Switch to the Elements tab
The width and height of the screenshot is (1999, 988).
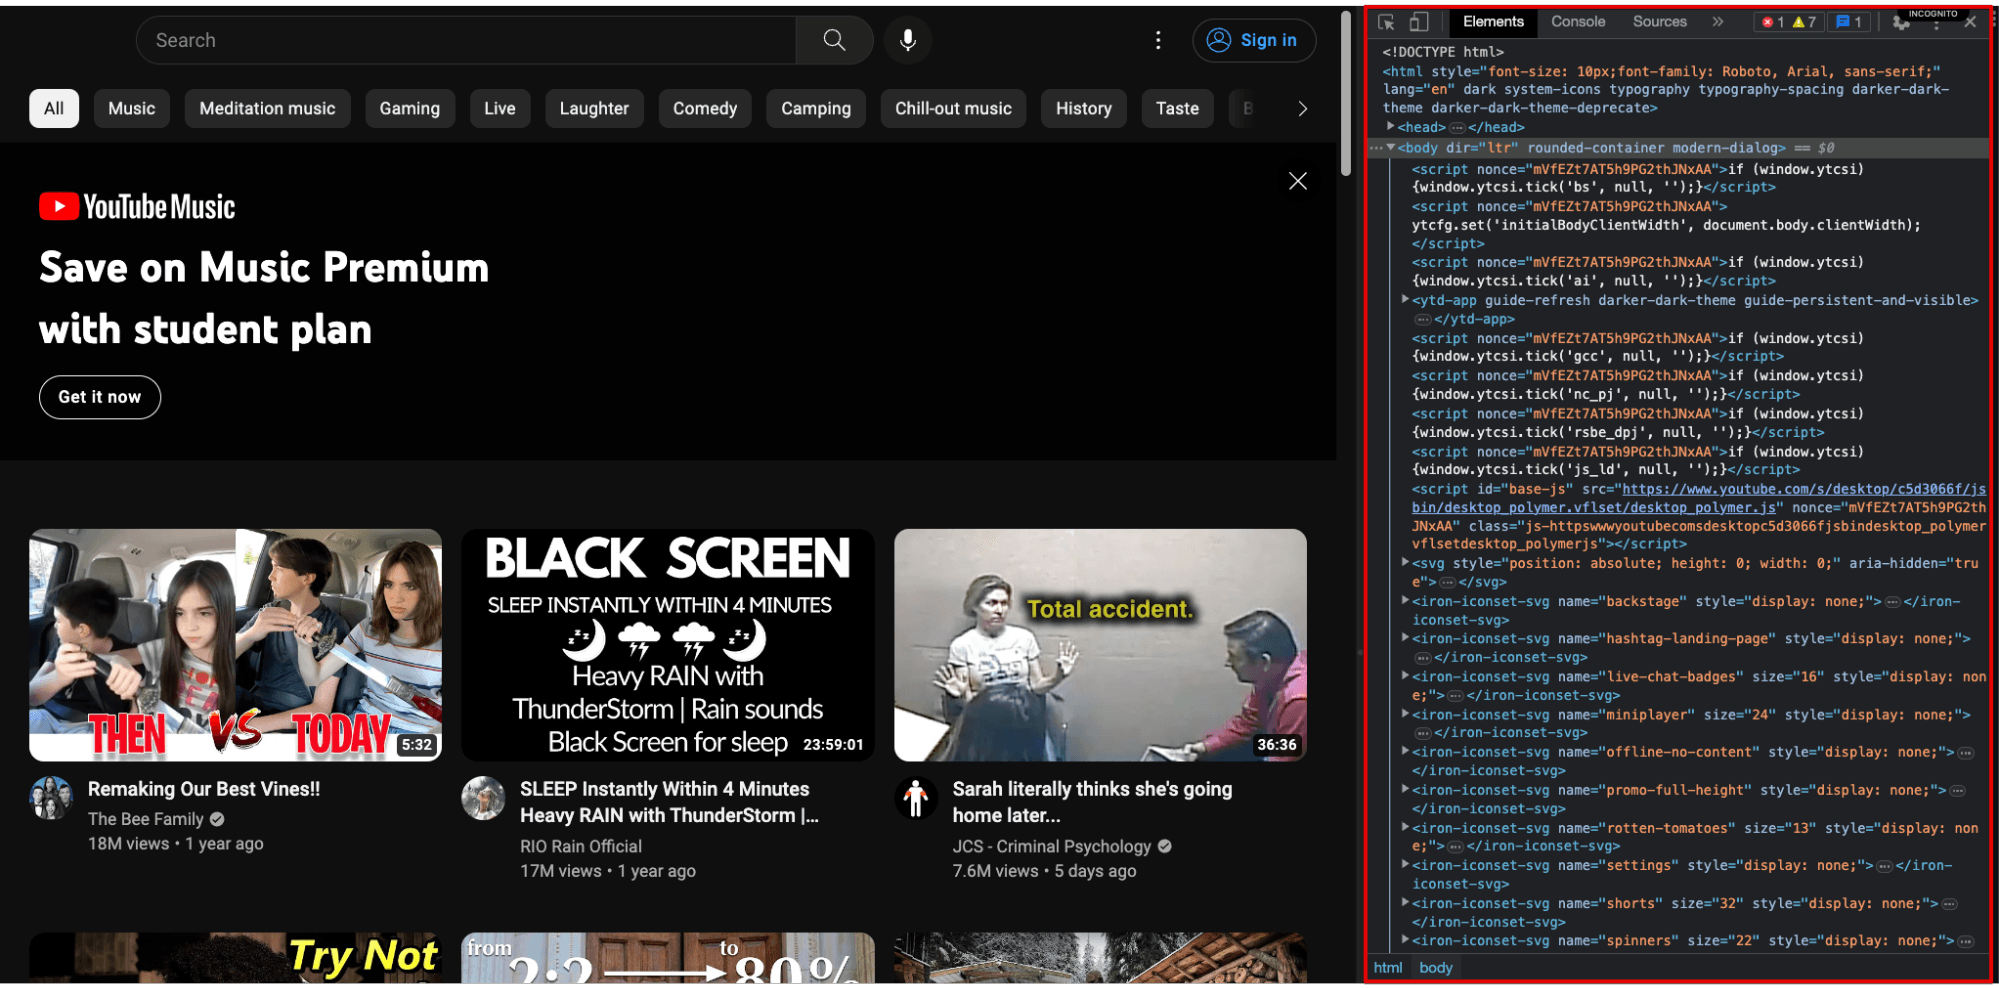1493,22
